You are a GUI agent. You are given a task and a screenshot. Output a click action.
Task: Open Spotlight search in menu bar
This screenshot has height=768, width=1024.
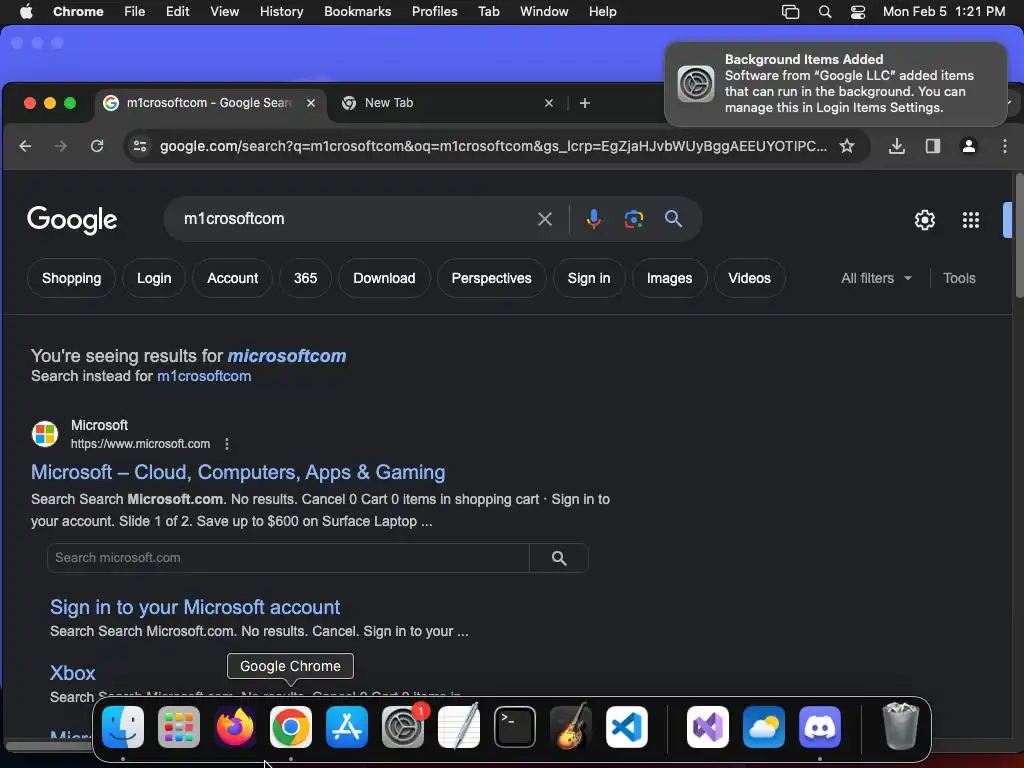pos(825,12)
